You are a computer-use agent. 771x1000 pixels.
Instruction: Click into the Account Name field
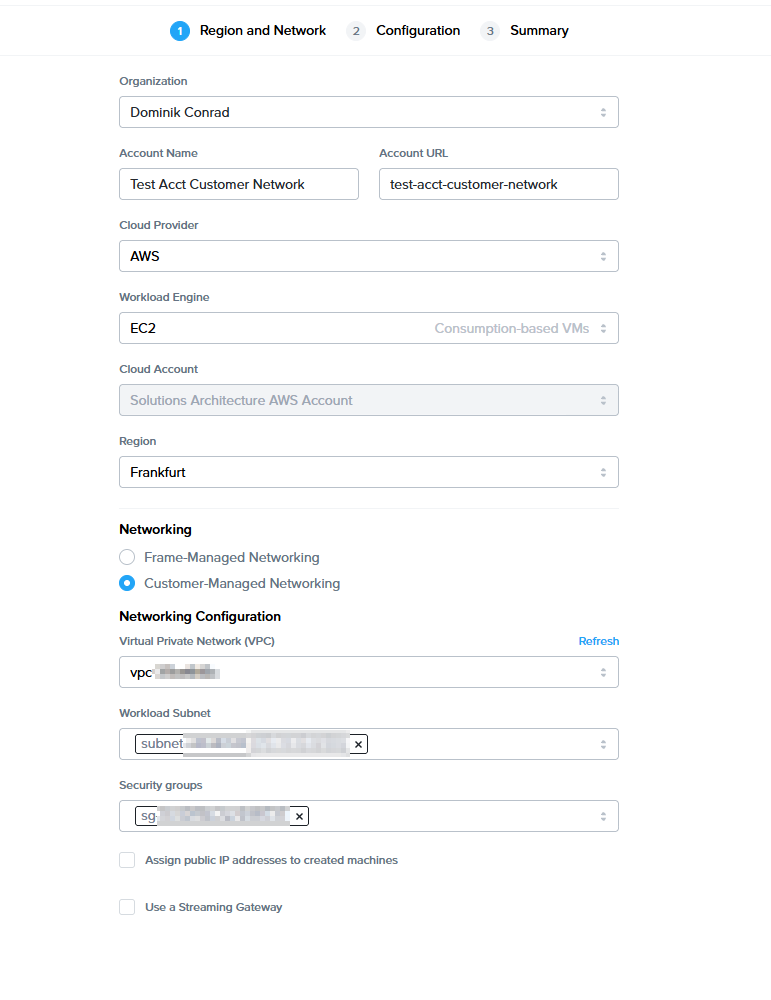coord(238,184)
